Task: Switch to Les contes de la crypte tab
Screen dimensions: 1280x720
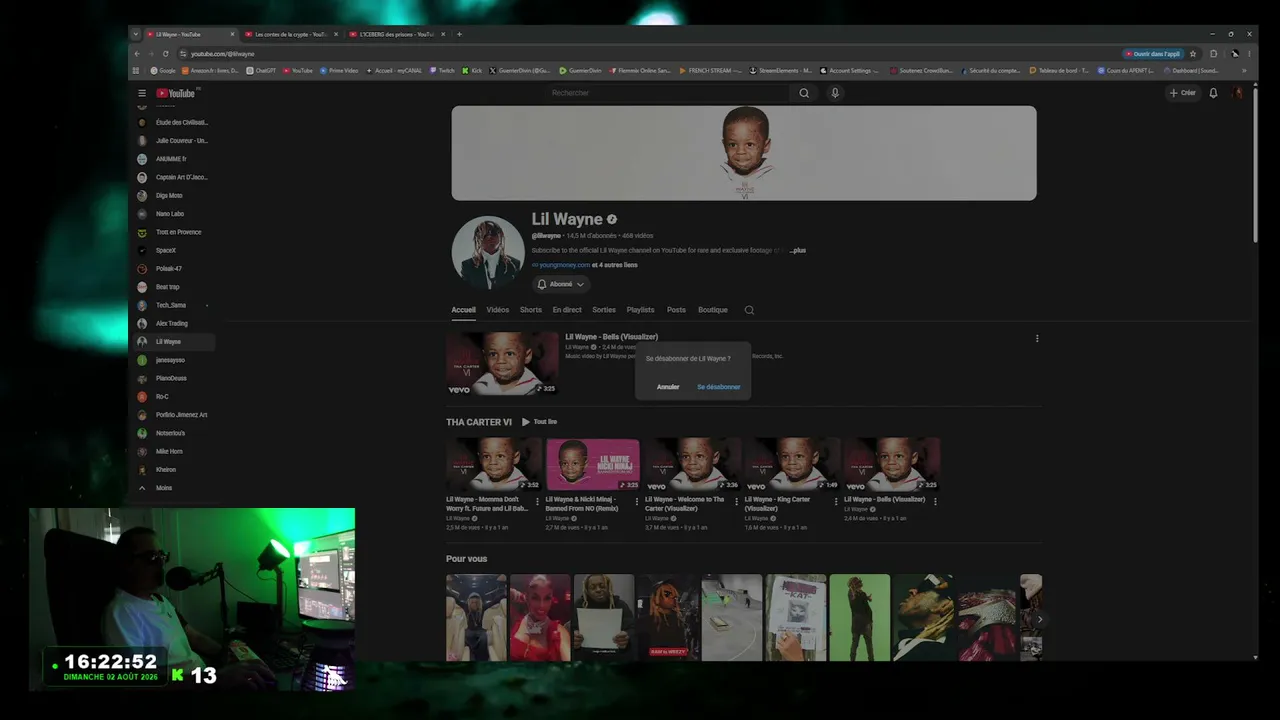Action: 288,34
